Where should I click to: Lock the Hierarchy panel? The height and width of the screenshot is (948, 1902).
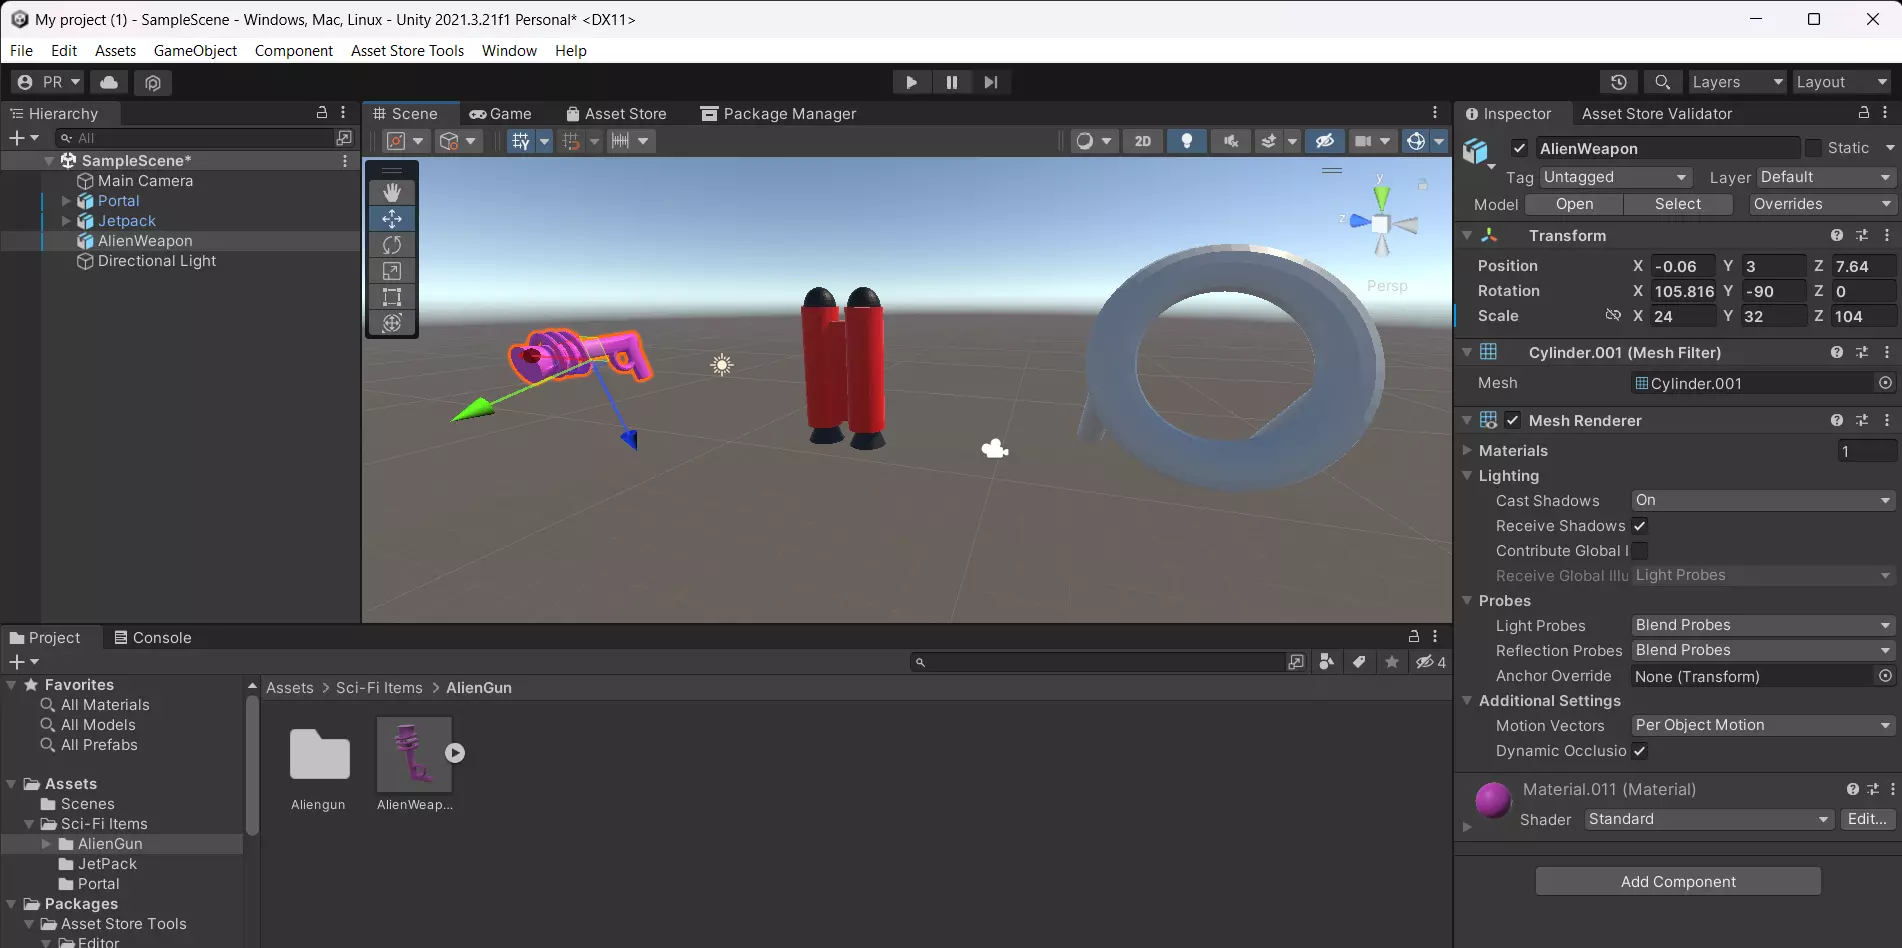(x=322, y=113)
